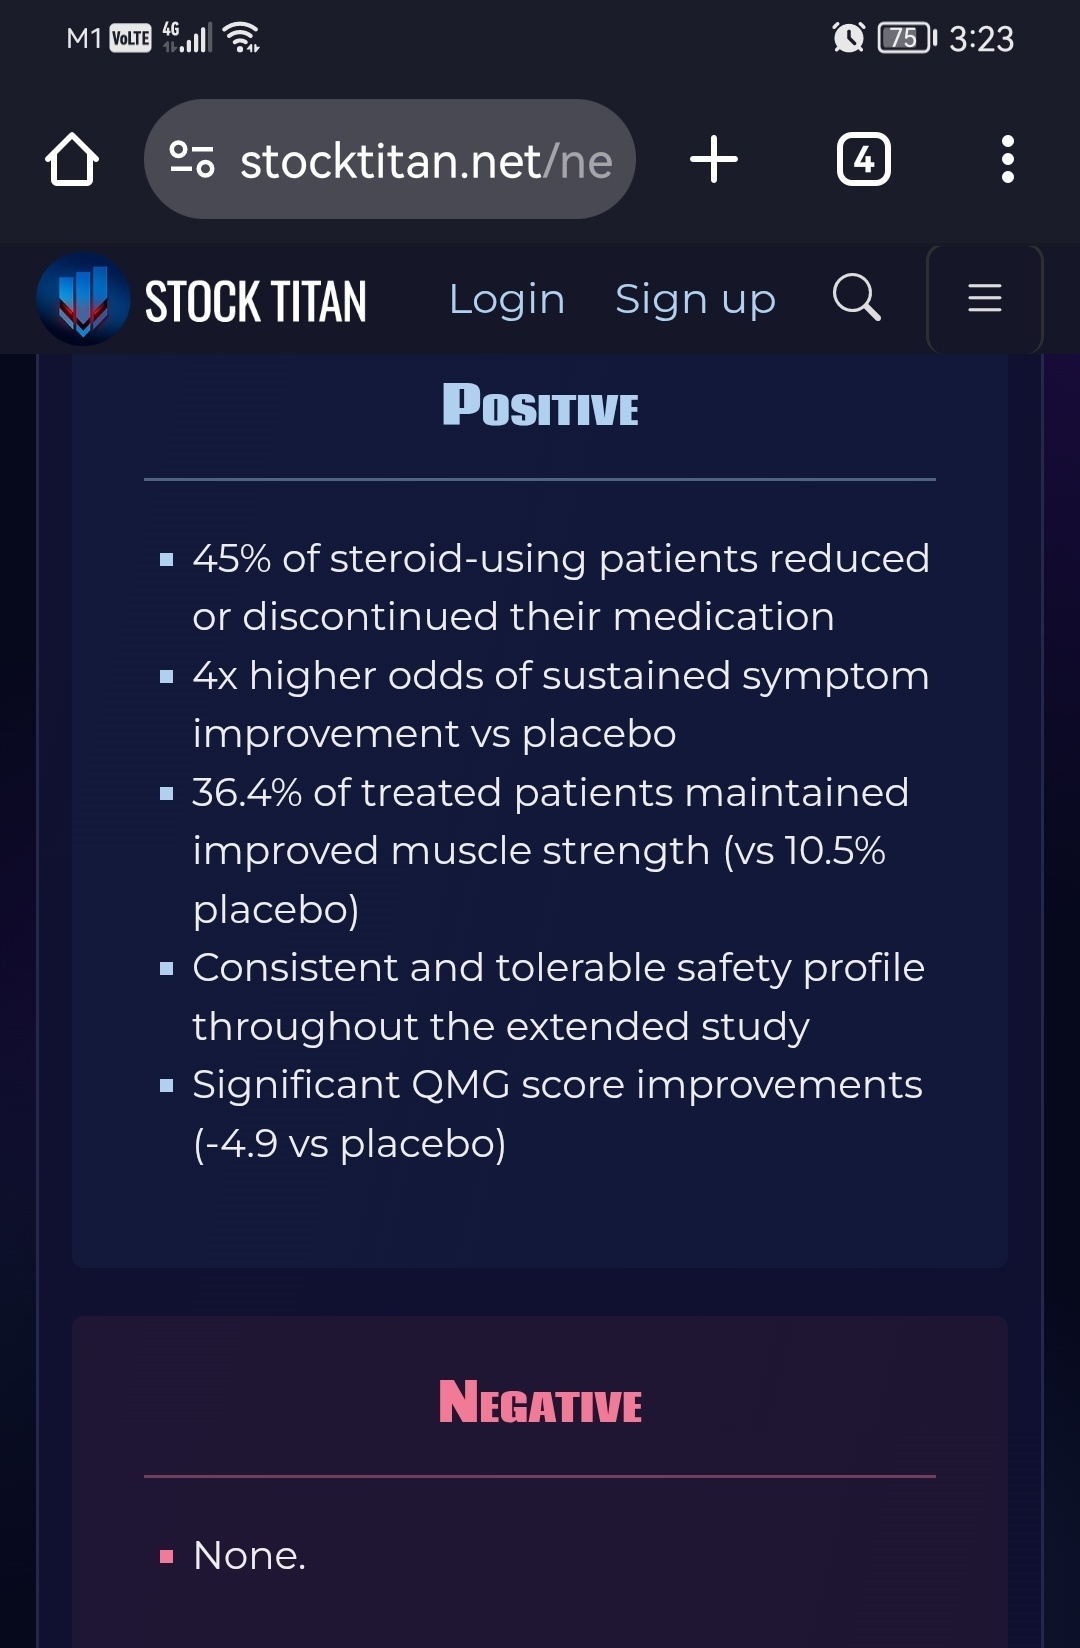This screenshot has height=1648, width=1080.
Task: Open the browser three-dot menu
Action: [x=1008, y=160]
